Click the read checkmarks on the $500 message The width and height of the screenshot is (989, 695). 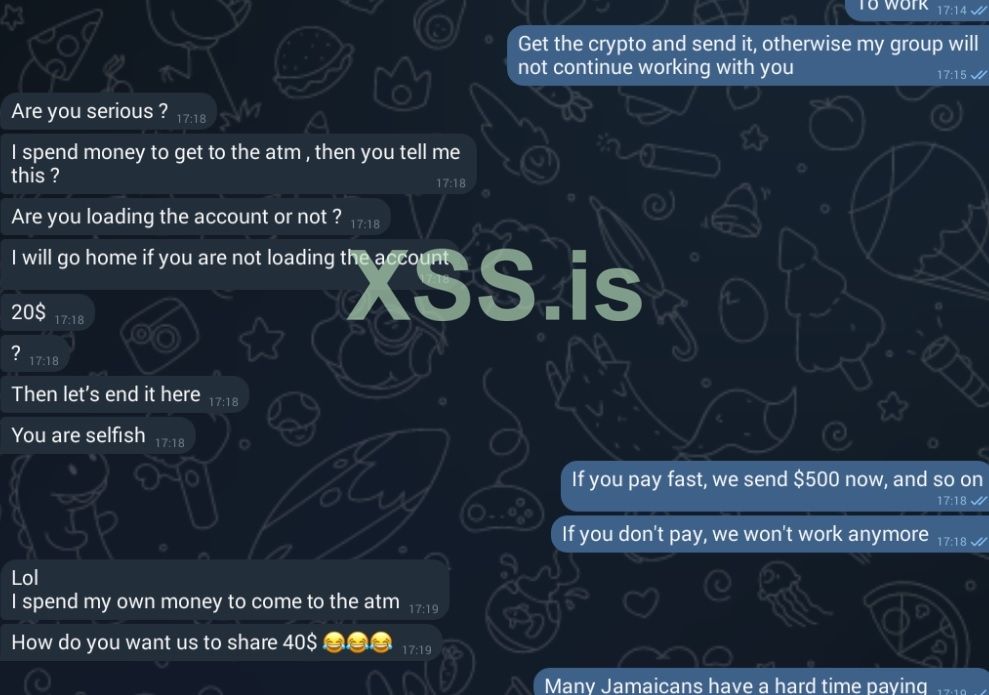pyautogui.click(x=978, y=501)
